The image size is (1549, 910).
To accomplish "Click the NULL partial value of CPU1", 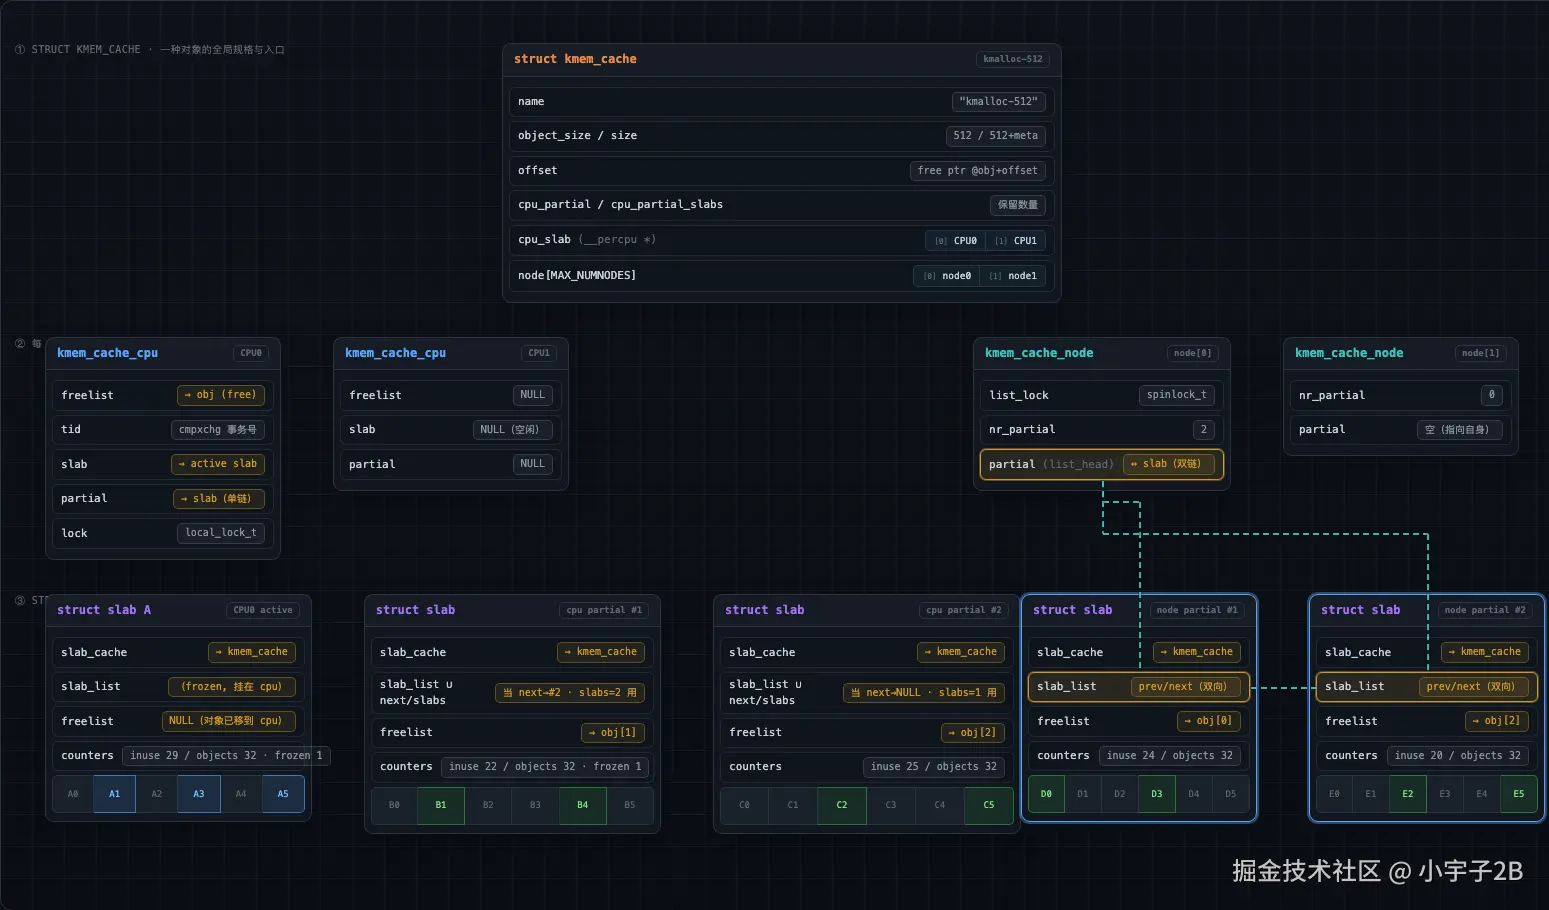I will pyautogui.click(x=533, y=464).
